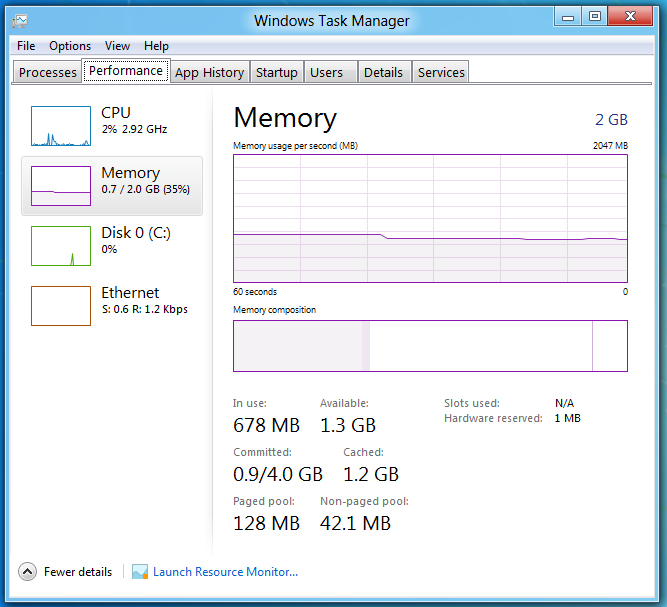Click the memory composition bar
The width and height of the screenshot is (667, 607).
pos(430,346)
